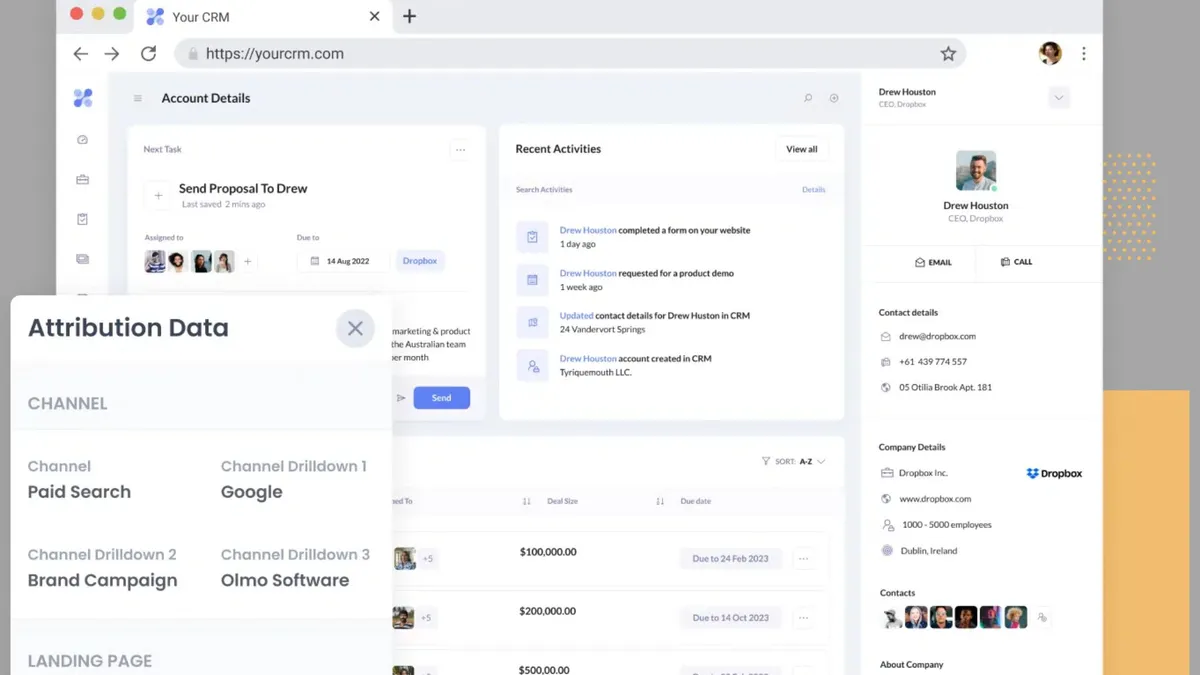Expand the Drew Houston profile chevron

point(1059,98)
